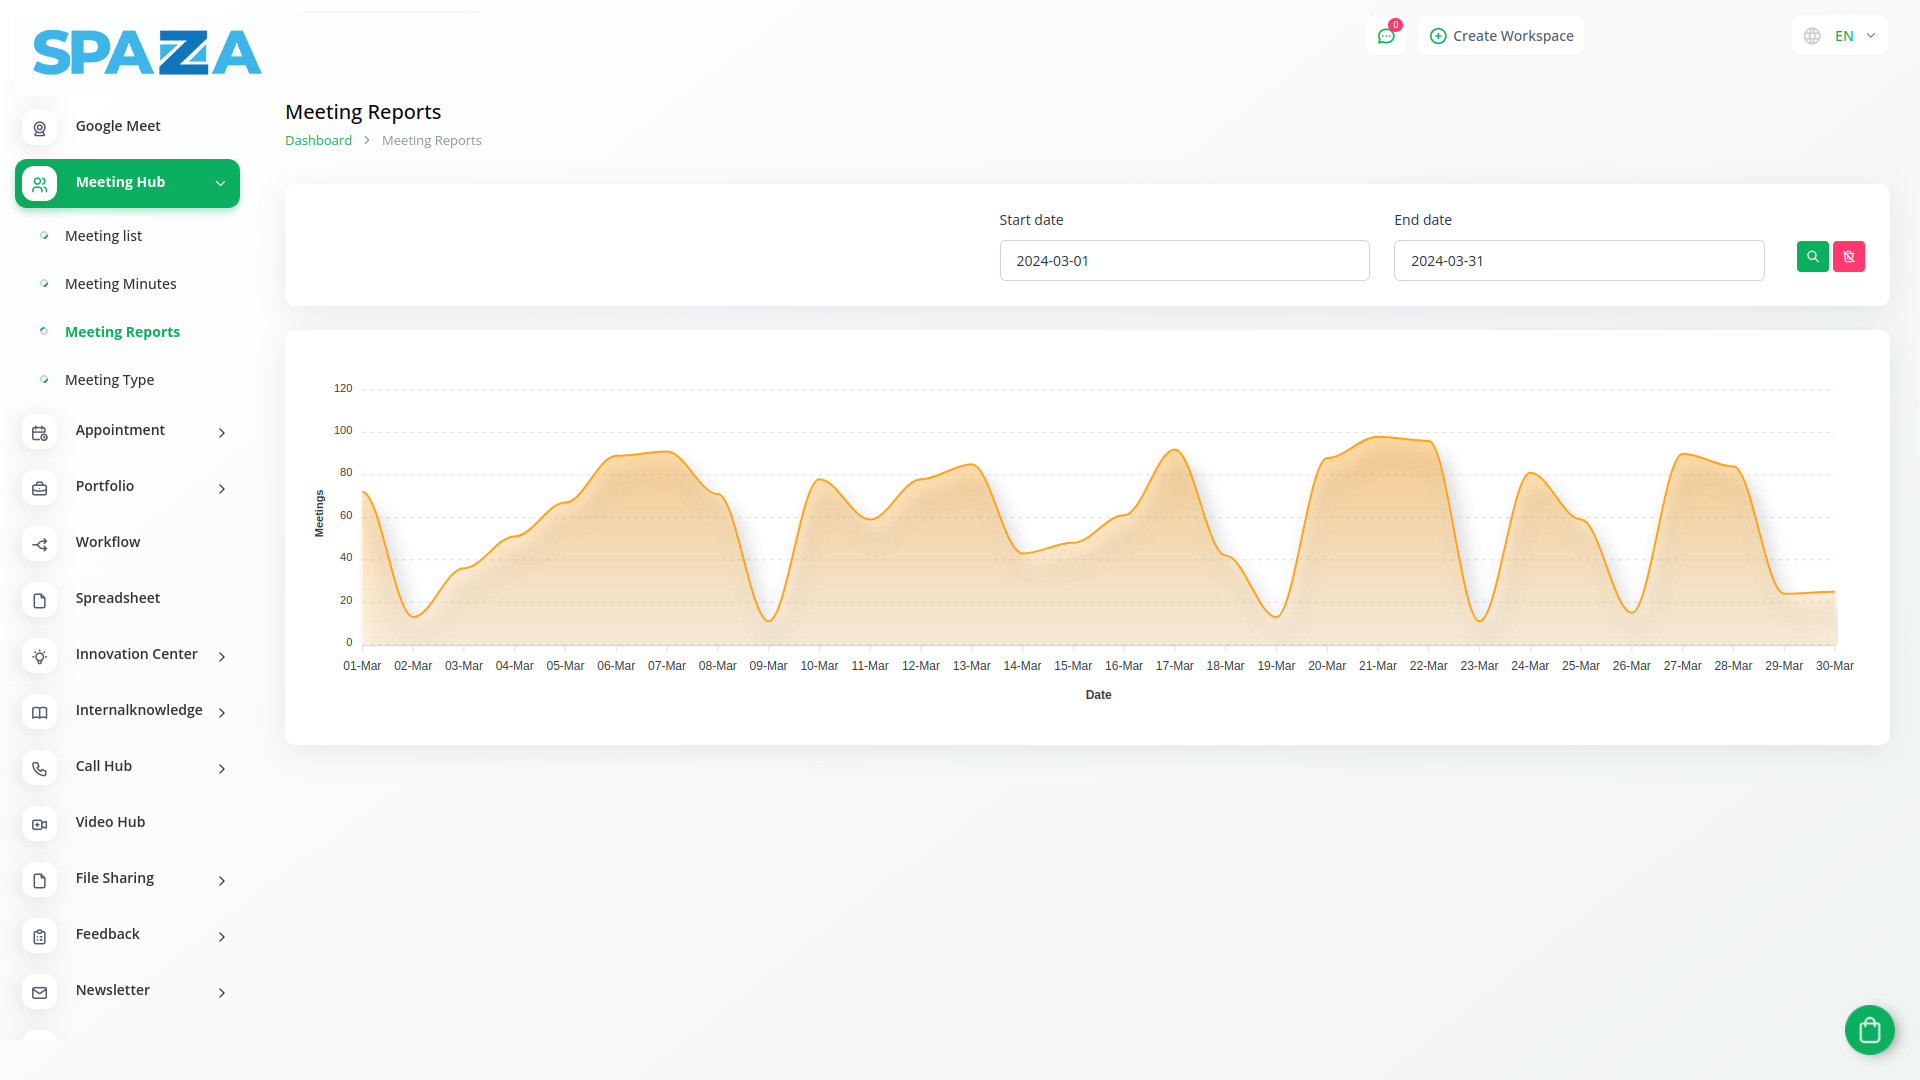This screenshot has height=1080, width=1920.
Task: Select Meeting Reports in sidebar
Action: (122, 332)
